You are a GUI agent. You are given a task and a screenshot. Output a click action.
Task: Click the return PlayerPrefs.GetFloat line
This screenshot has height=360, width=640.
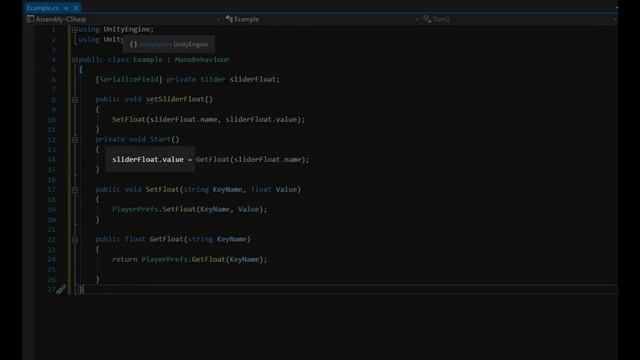click(x=189, y=260)
